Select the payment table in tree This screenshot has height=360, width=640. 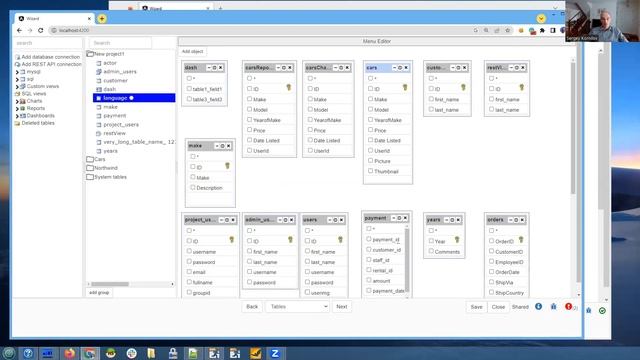[x=115, y=116]
